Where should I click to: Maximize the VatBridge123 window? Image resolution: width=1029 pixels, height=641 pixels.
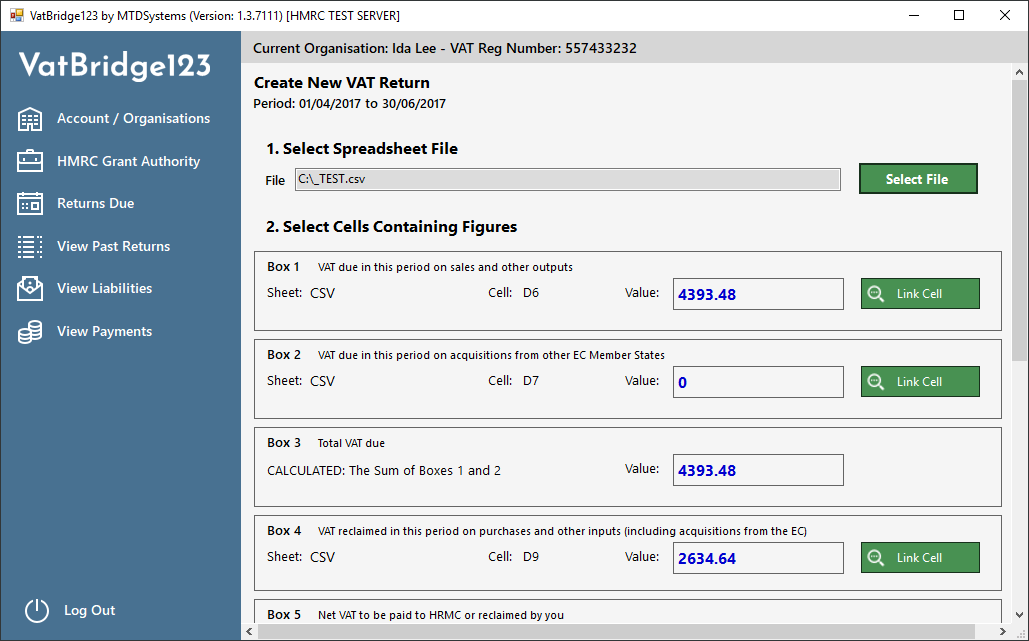point(959,15)
